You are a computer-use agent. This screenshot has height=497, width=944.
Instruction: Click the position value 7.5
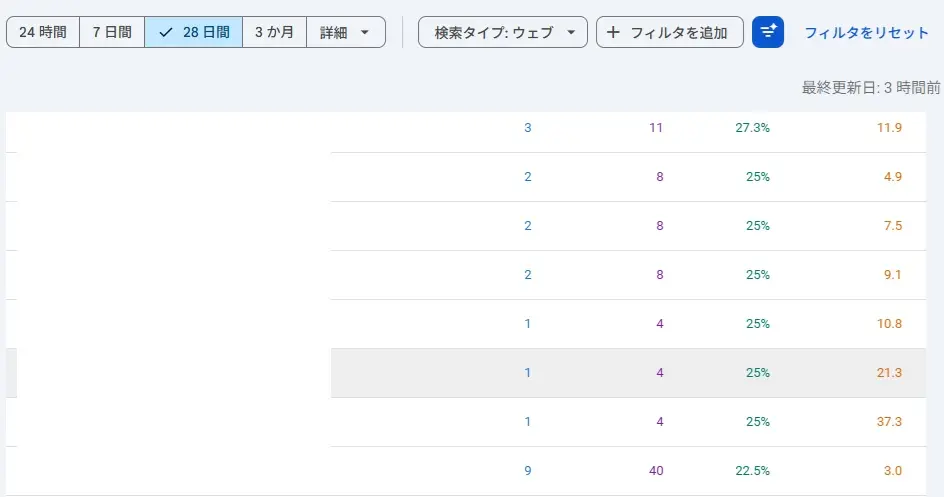point(893,226)
